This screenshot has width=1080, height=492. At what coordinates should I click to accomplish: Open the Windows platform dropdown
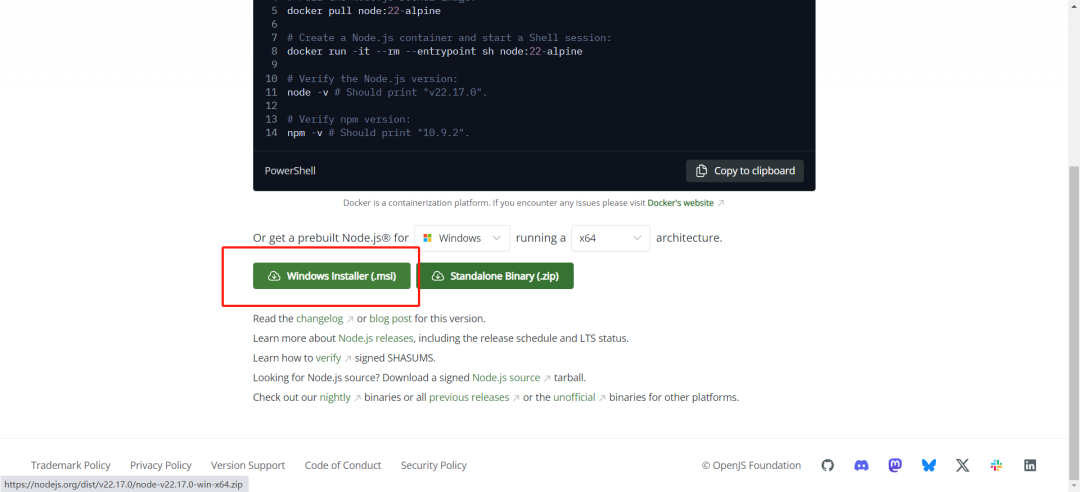pyautogui.click(x=462, y=238)
